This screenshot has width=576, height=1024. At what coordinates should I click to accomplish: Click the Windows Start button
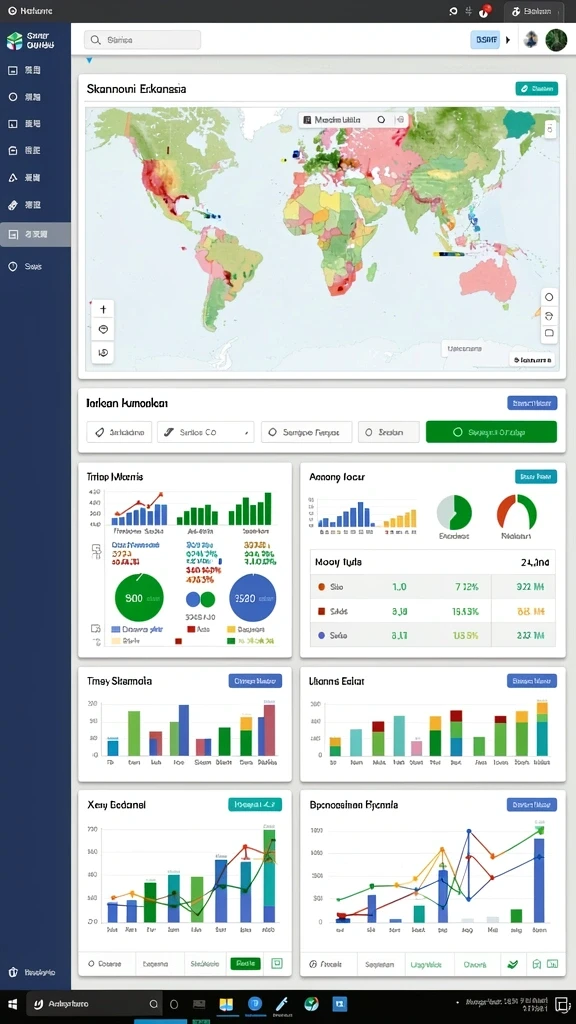(x=12, y=1003)
